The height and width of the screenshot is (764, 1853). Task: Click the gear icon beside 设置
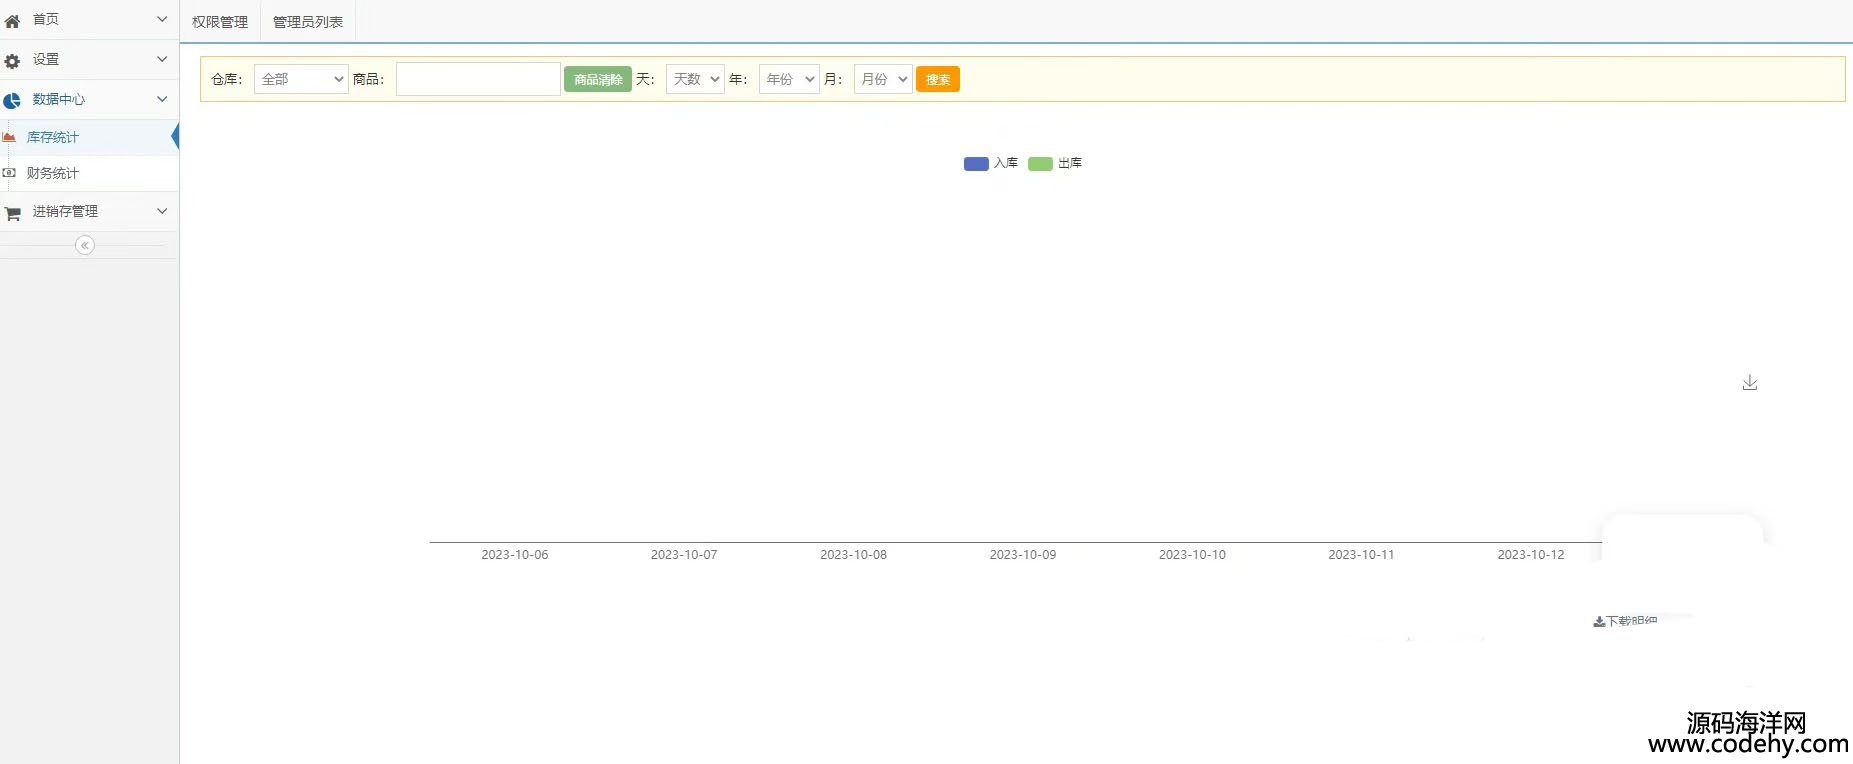pos(12,61)
